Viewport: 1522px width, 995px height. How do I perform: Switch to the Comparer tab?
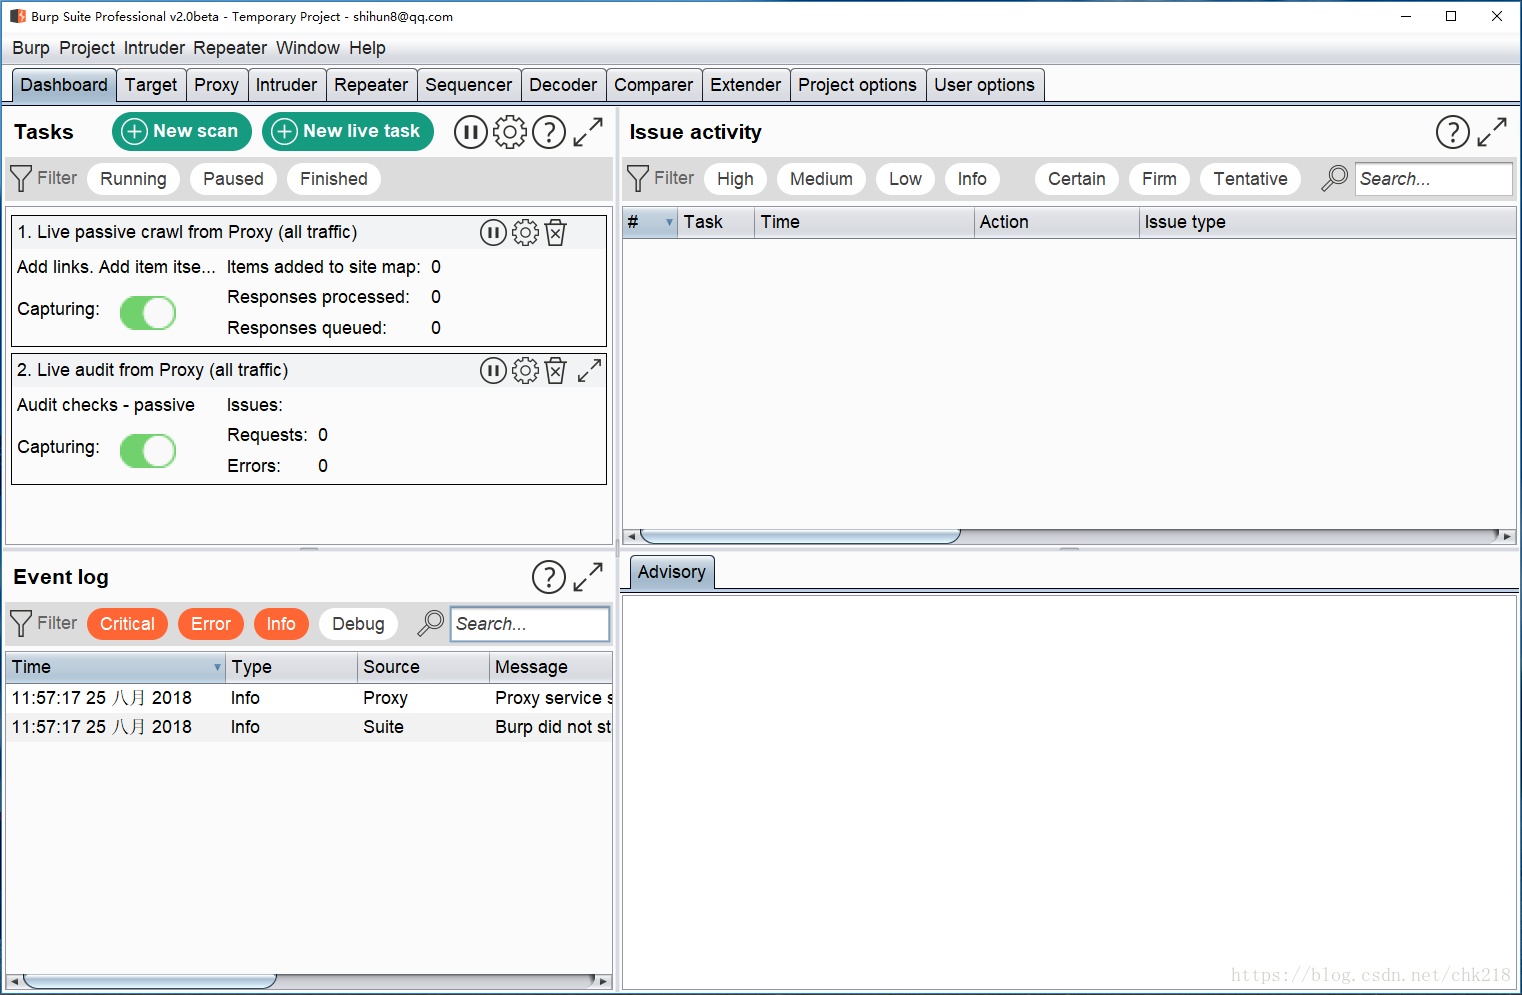pos(653,85)
